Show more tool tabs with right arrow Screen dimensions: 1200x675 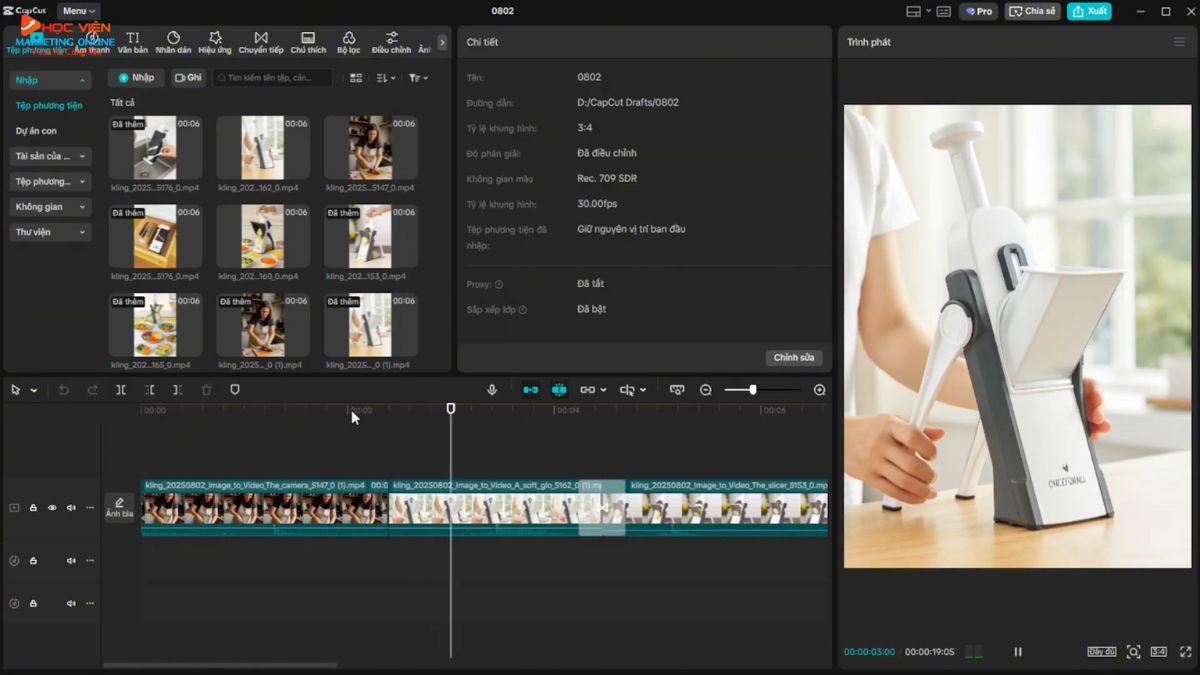443,43
